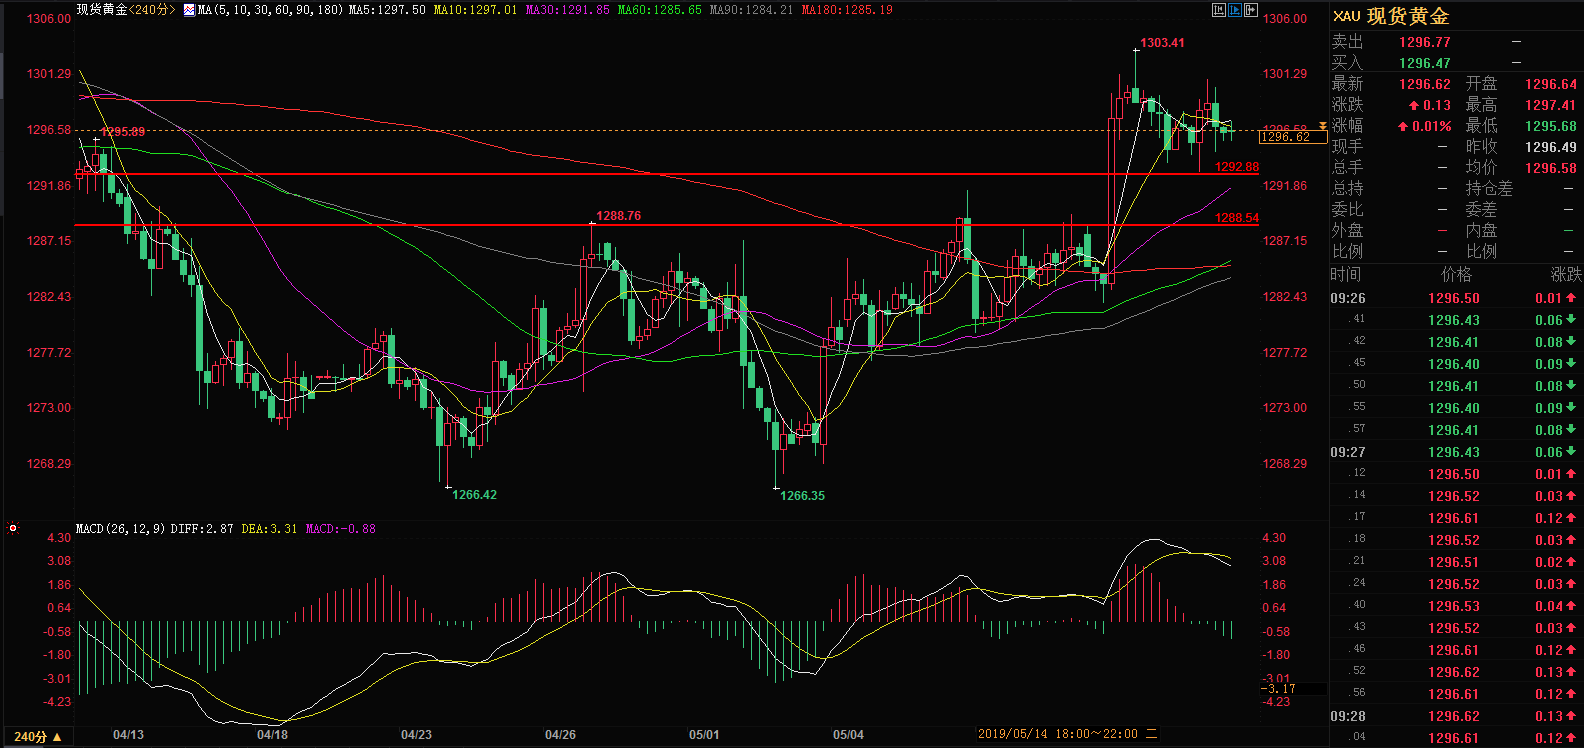
Task: Click the 09:28 tick row time
Action: click(1348, 716)
